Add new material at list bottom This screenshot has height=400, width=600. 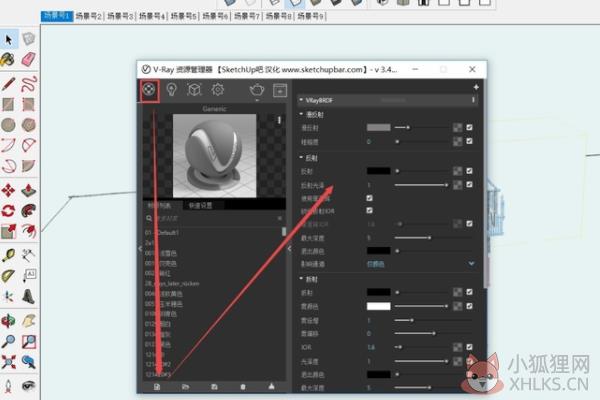click(157, 387)
